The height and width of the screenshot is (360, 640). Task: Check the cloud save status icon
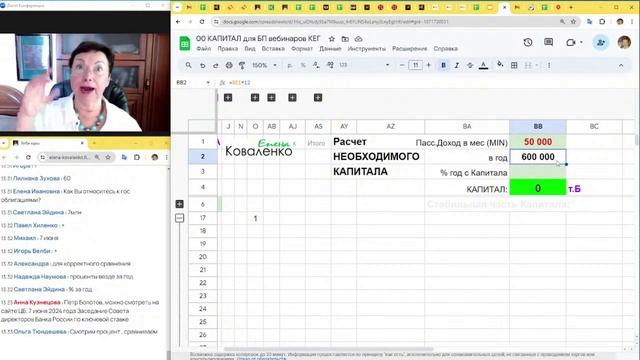[358, 39]
